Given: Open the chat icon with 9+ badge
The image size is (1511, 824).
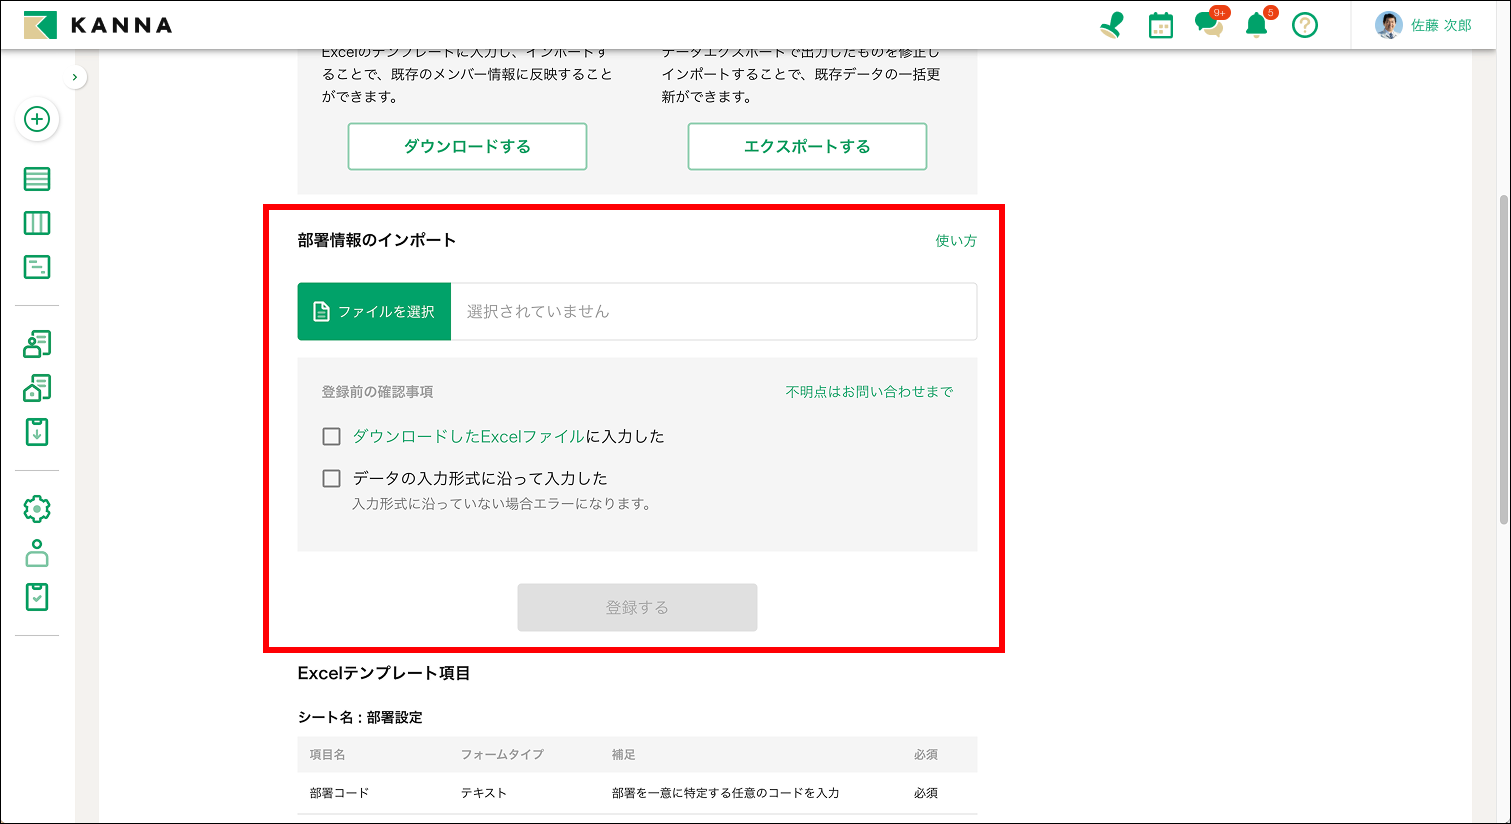Looking at the screenshot, I should tap(1208, 24).
